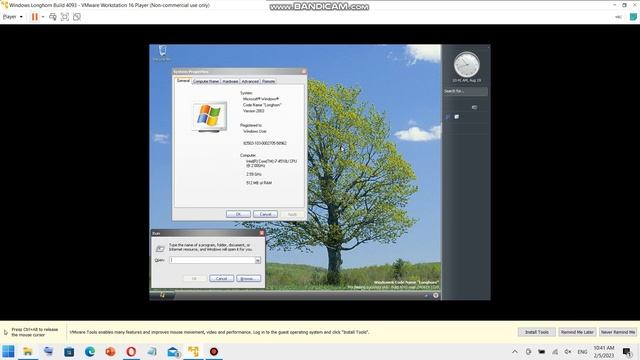Image resolution: width=640 pixels, height=360 pixels.
Task: Open the Advanced tab
Action: pyautogui.click(x=250, y=81)
